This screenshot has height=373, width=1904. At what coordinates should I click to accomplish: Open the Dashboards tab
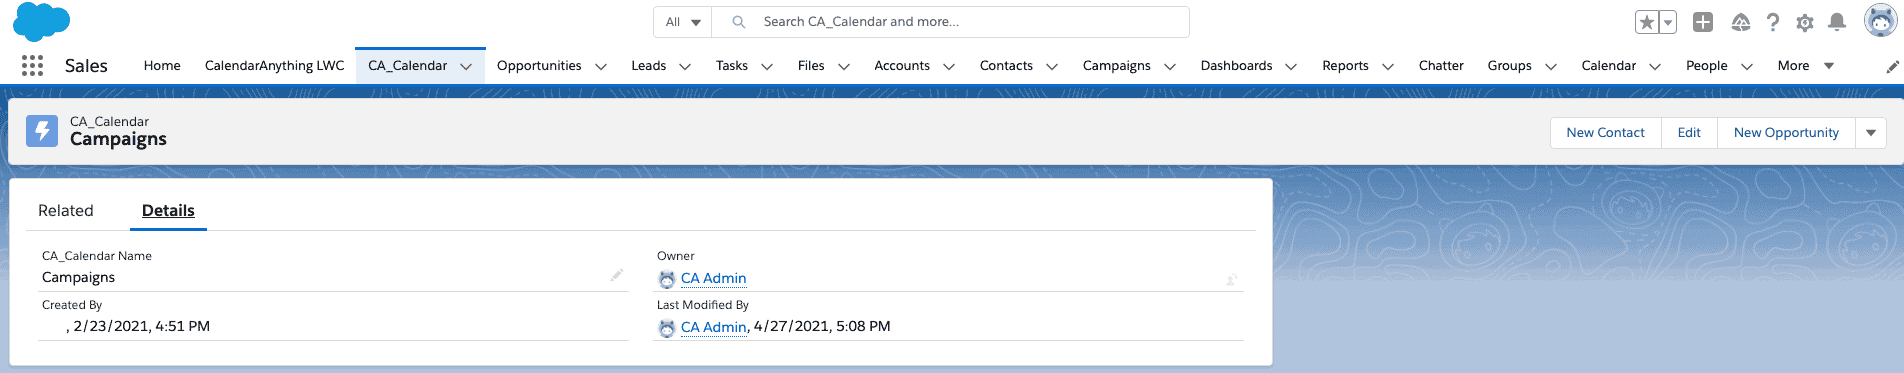click(x=1236, y=66)
